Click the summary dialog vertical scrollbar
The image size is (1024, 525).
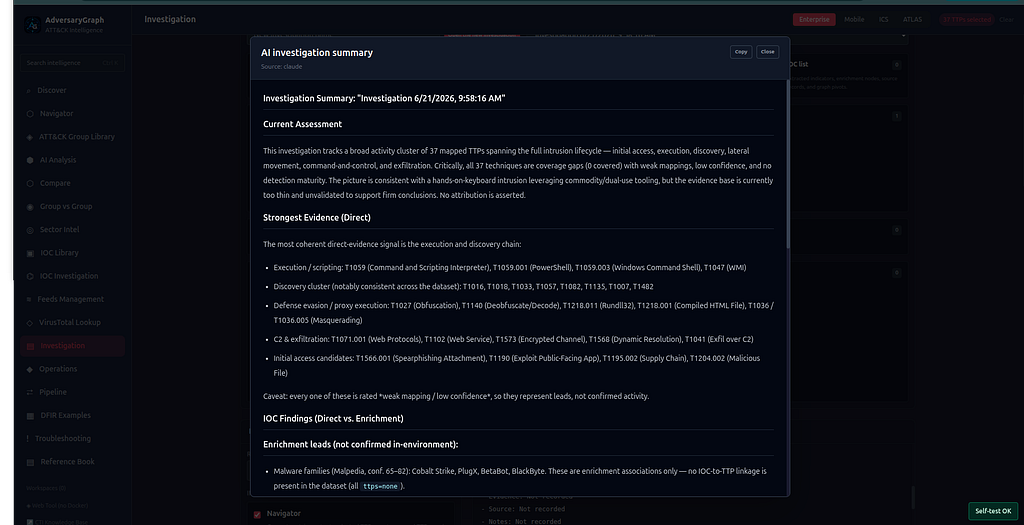click(x=788, y=165)
